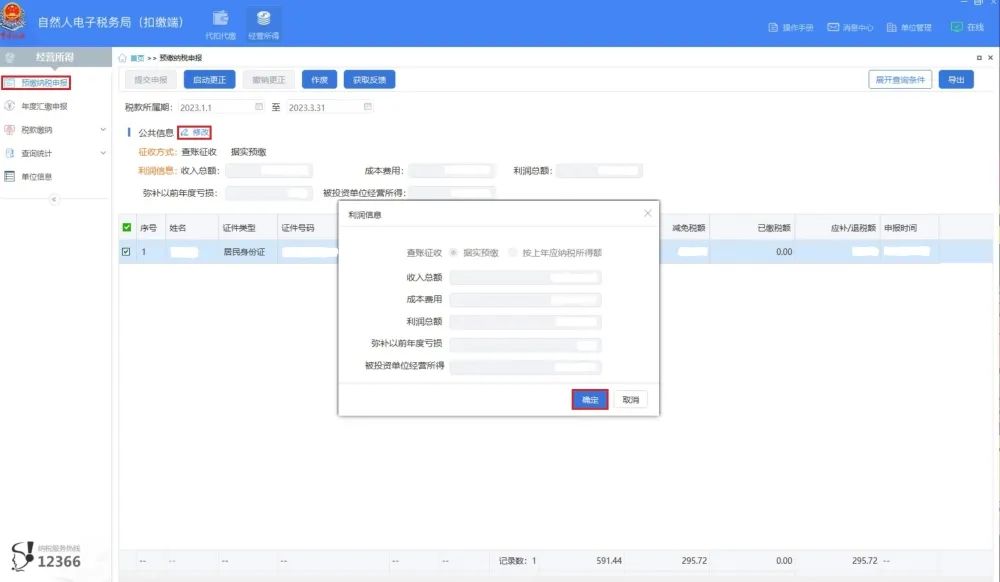The width and height of the screenshot is (1000, 582).
Task: Choose 按上年应纳税所得额 radio option
Action: pos(514,253)
